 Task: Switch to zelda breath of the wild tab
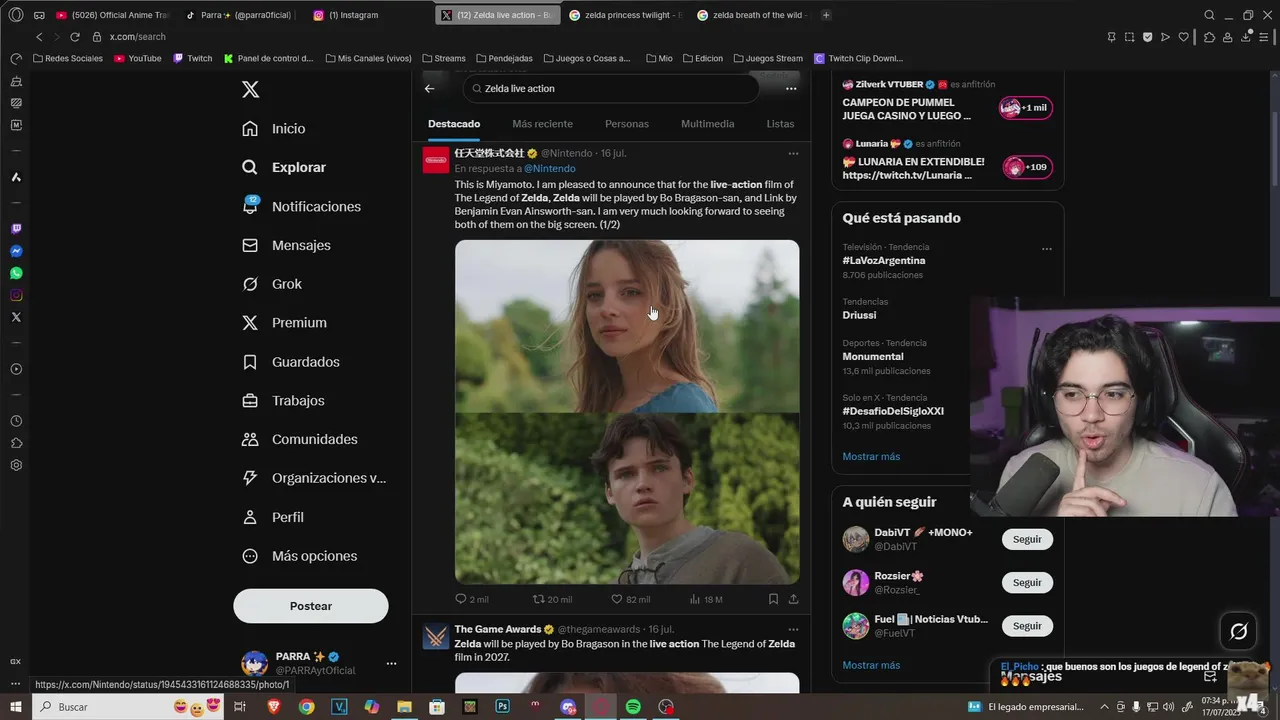(x=754, y=15)
